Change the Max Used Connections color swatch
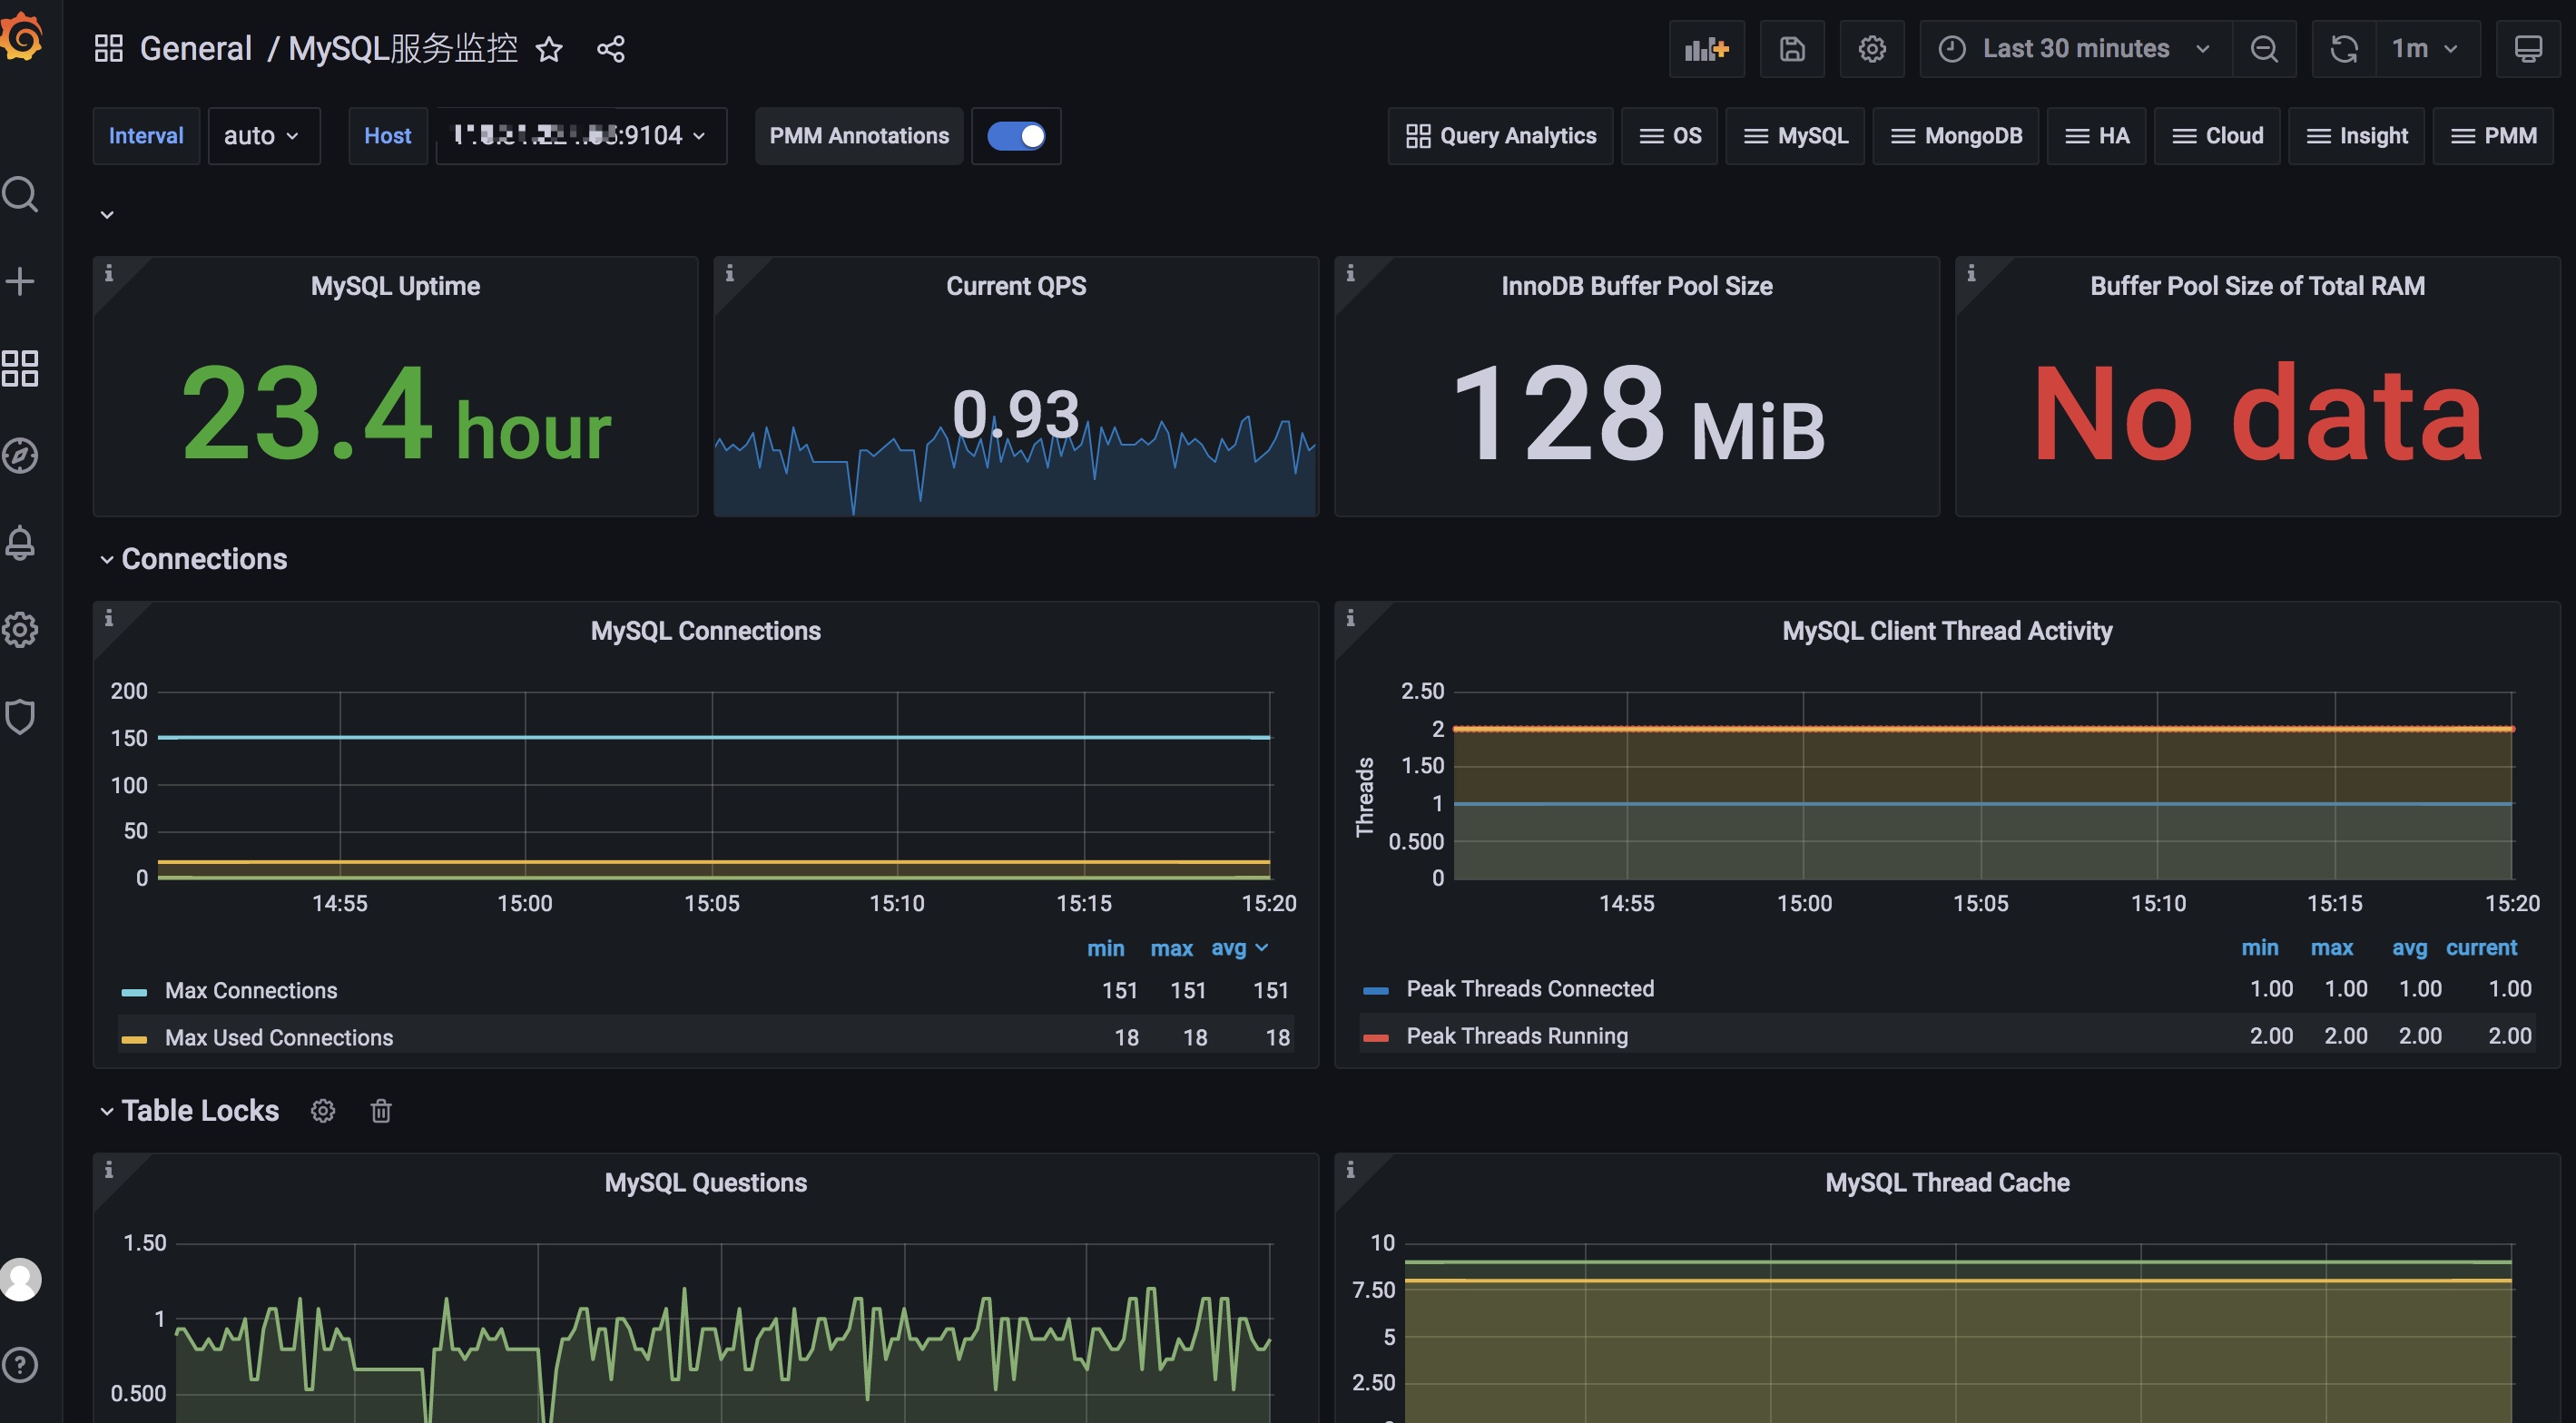 [134, 1039]
